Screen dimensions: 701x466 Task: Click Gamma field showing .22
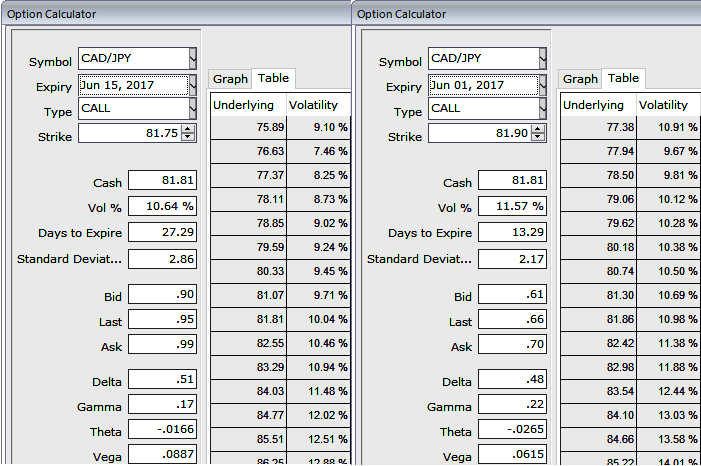(512, 404)
